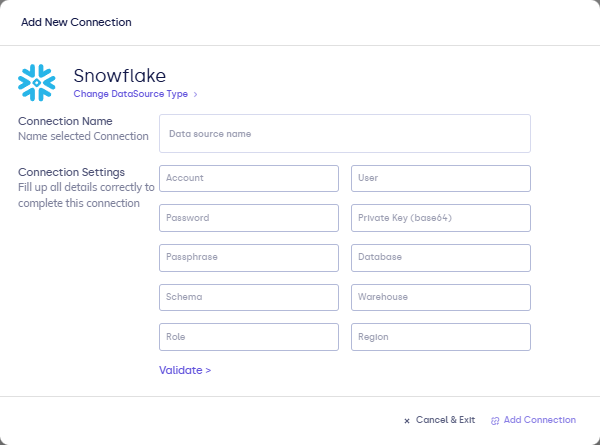Click the link icon beside Add Connection
Viewport: 600px width, 445px height.
click(495, 421)
